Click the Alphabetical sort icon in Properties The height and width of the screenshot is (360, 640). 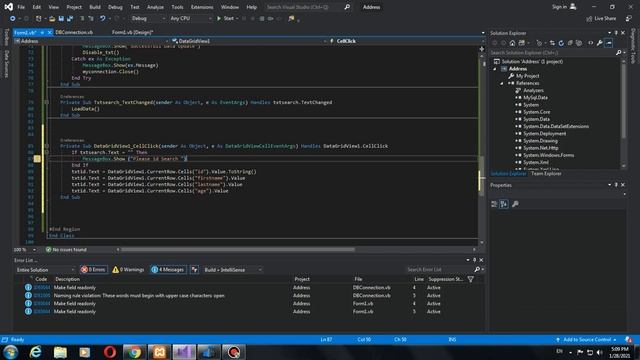(504, 204)
